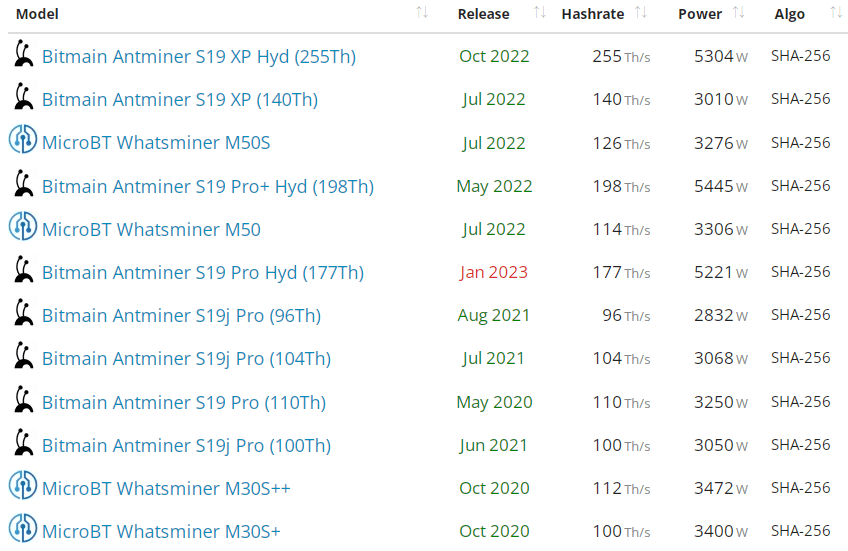Click SHA-256 in the Whatsminer M50S row
Image resolution: width=848 pixels, height=551 pixels.
(x=800, y=143)
